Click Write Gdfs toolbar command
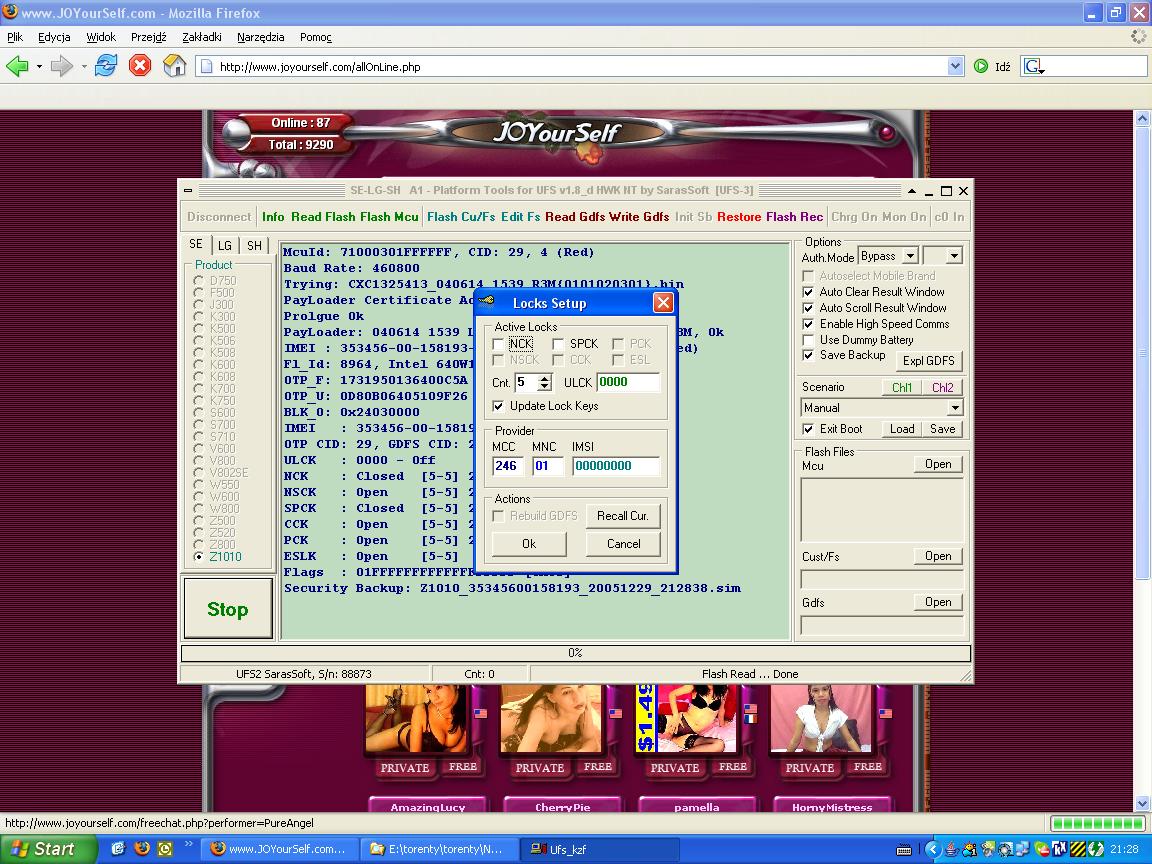1152x864 pixels. pyautogui.click(x=639, y=217)
